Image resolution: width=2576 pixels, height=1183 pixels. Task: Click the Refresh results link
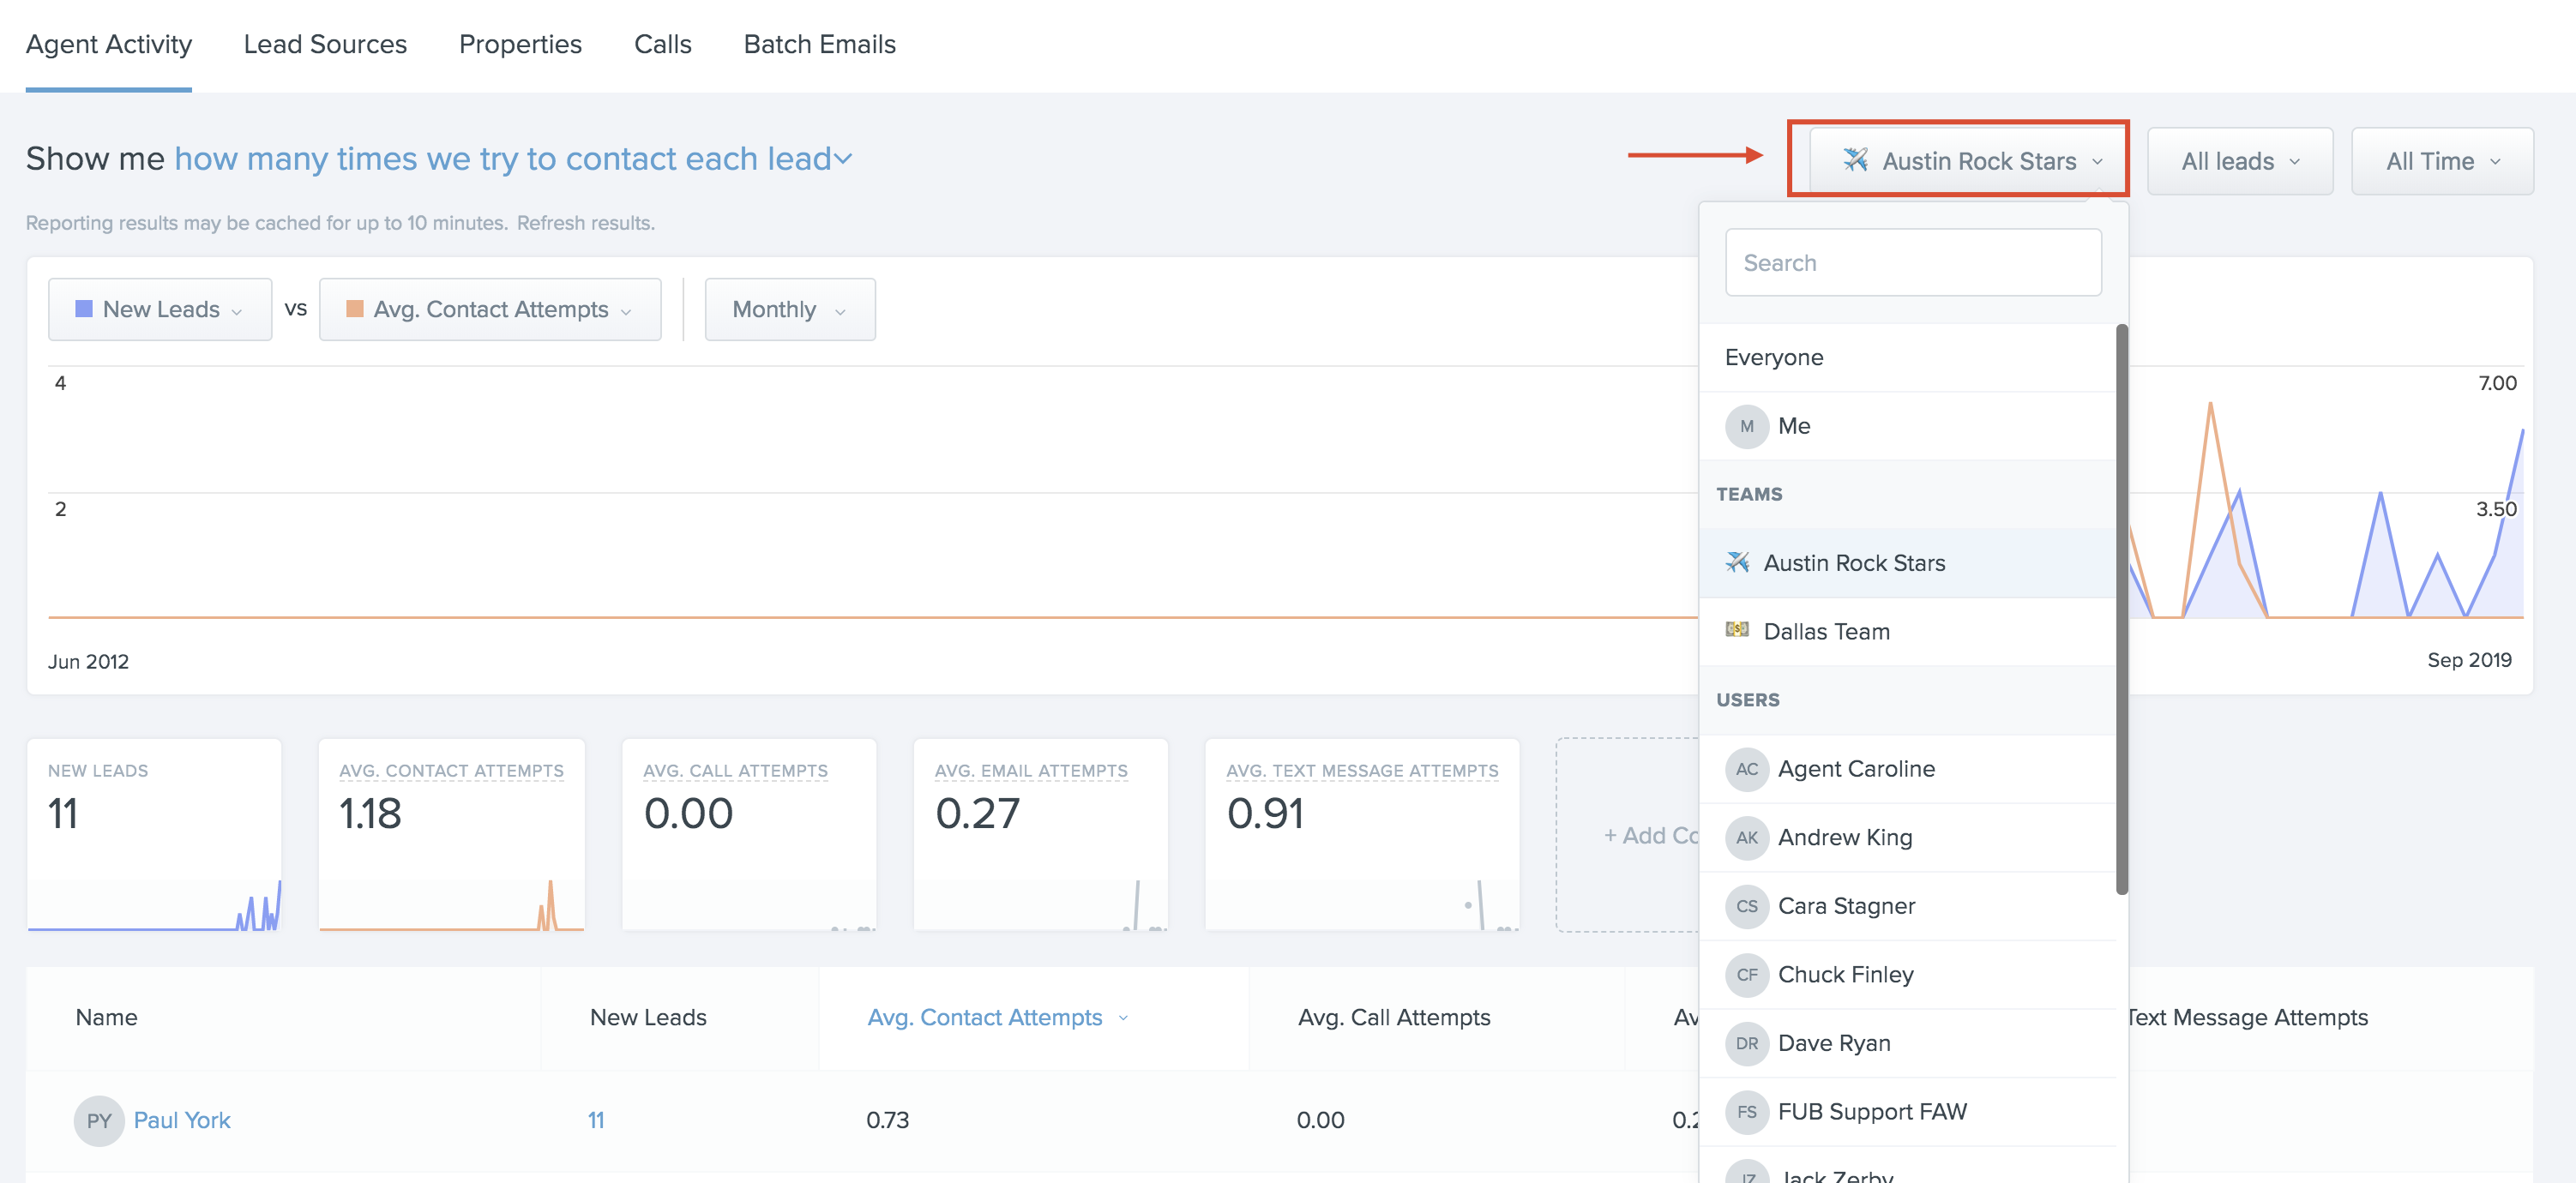[x=585, y=223]
